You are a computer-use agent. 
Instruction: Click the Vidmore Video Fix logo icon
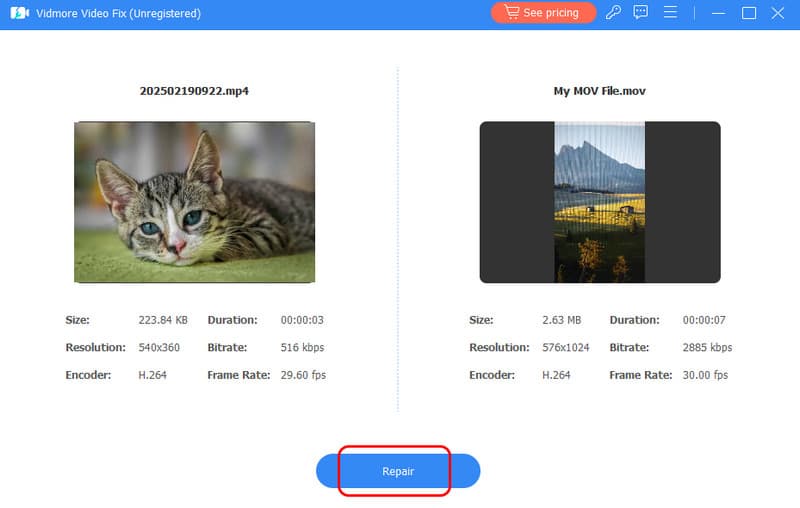pyautogui.click(x=18, y=13)
